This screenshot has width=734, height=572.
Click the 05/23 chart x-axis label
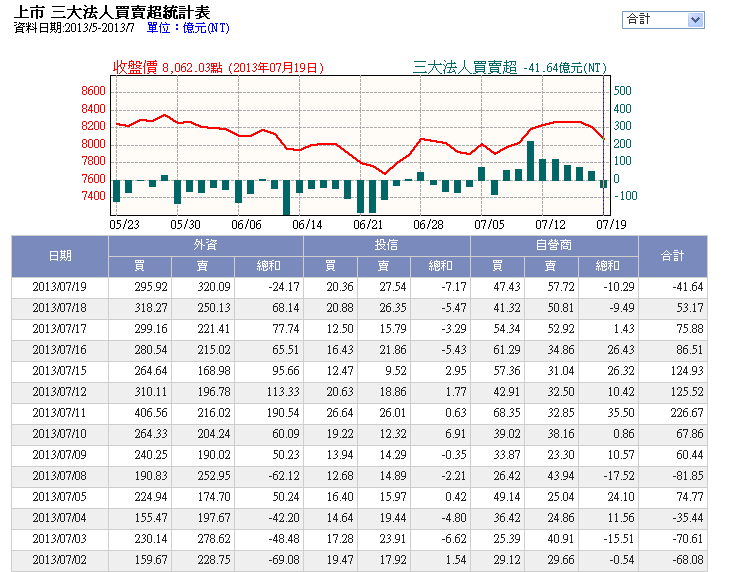point(125,225)
